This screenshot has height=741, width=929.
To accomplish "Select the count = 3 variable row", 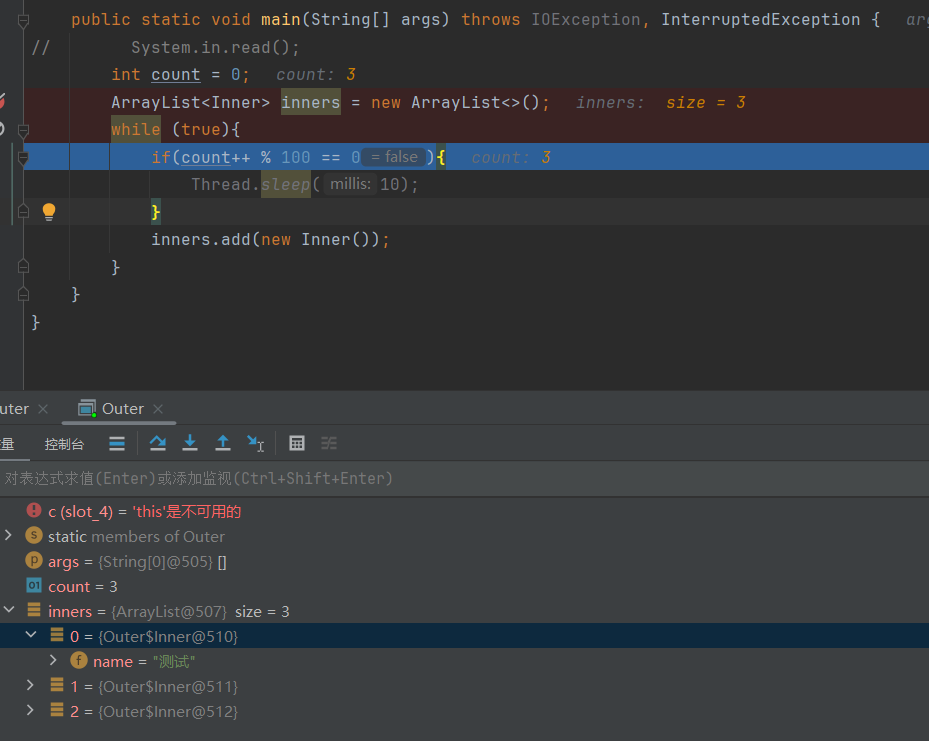I will point(464,586).
